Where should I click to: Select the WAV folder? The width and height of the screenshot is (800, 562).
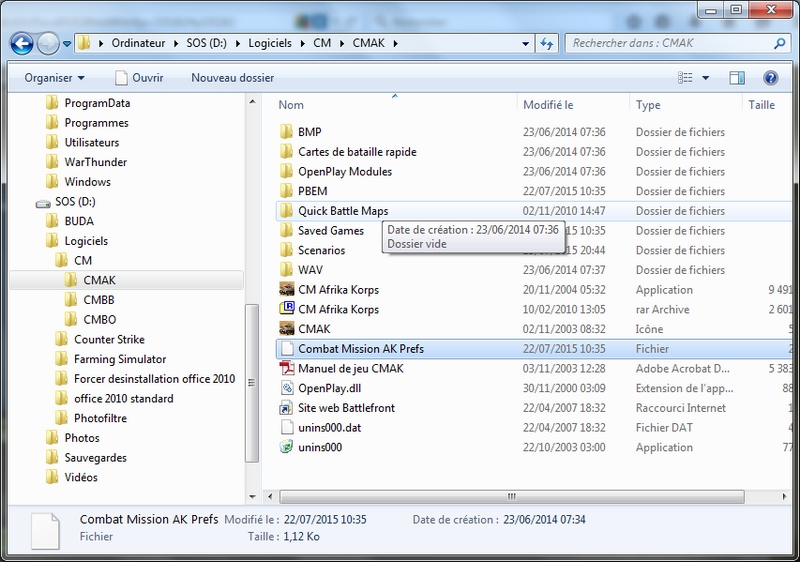tap(310, 270)
